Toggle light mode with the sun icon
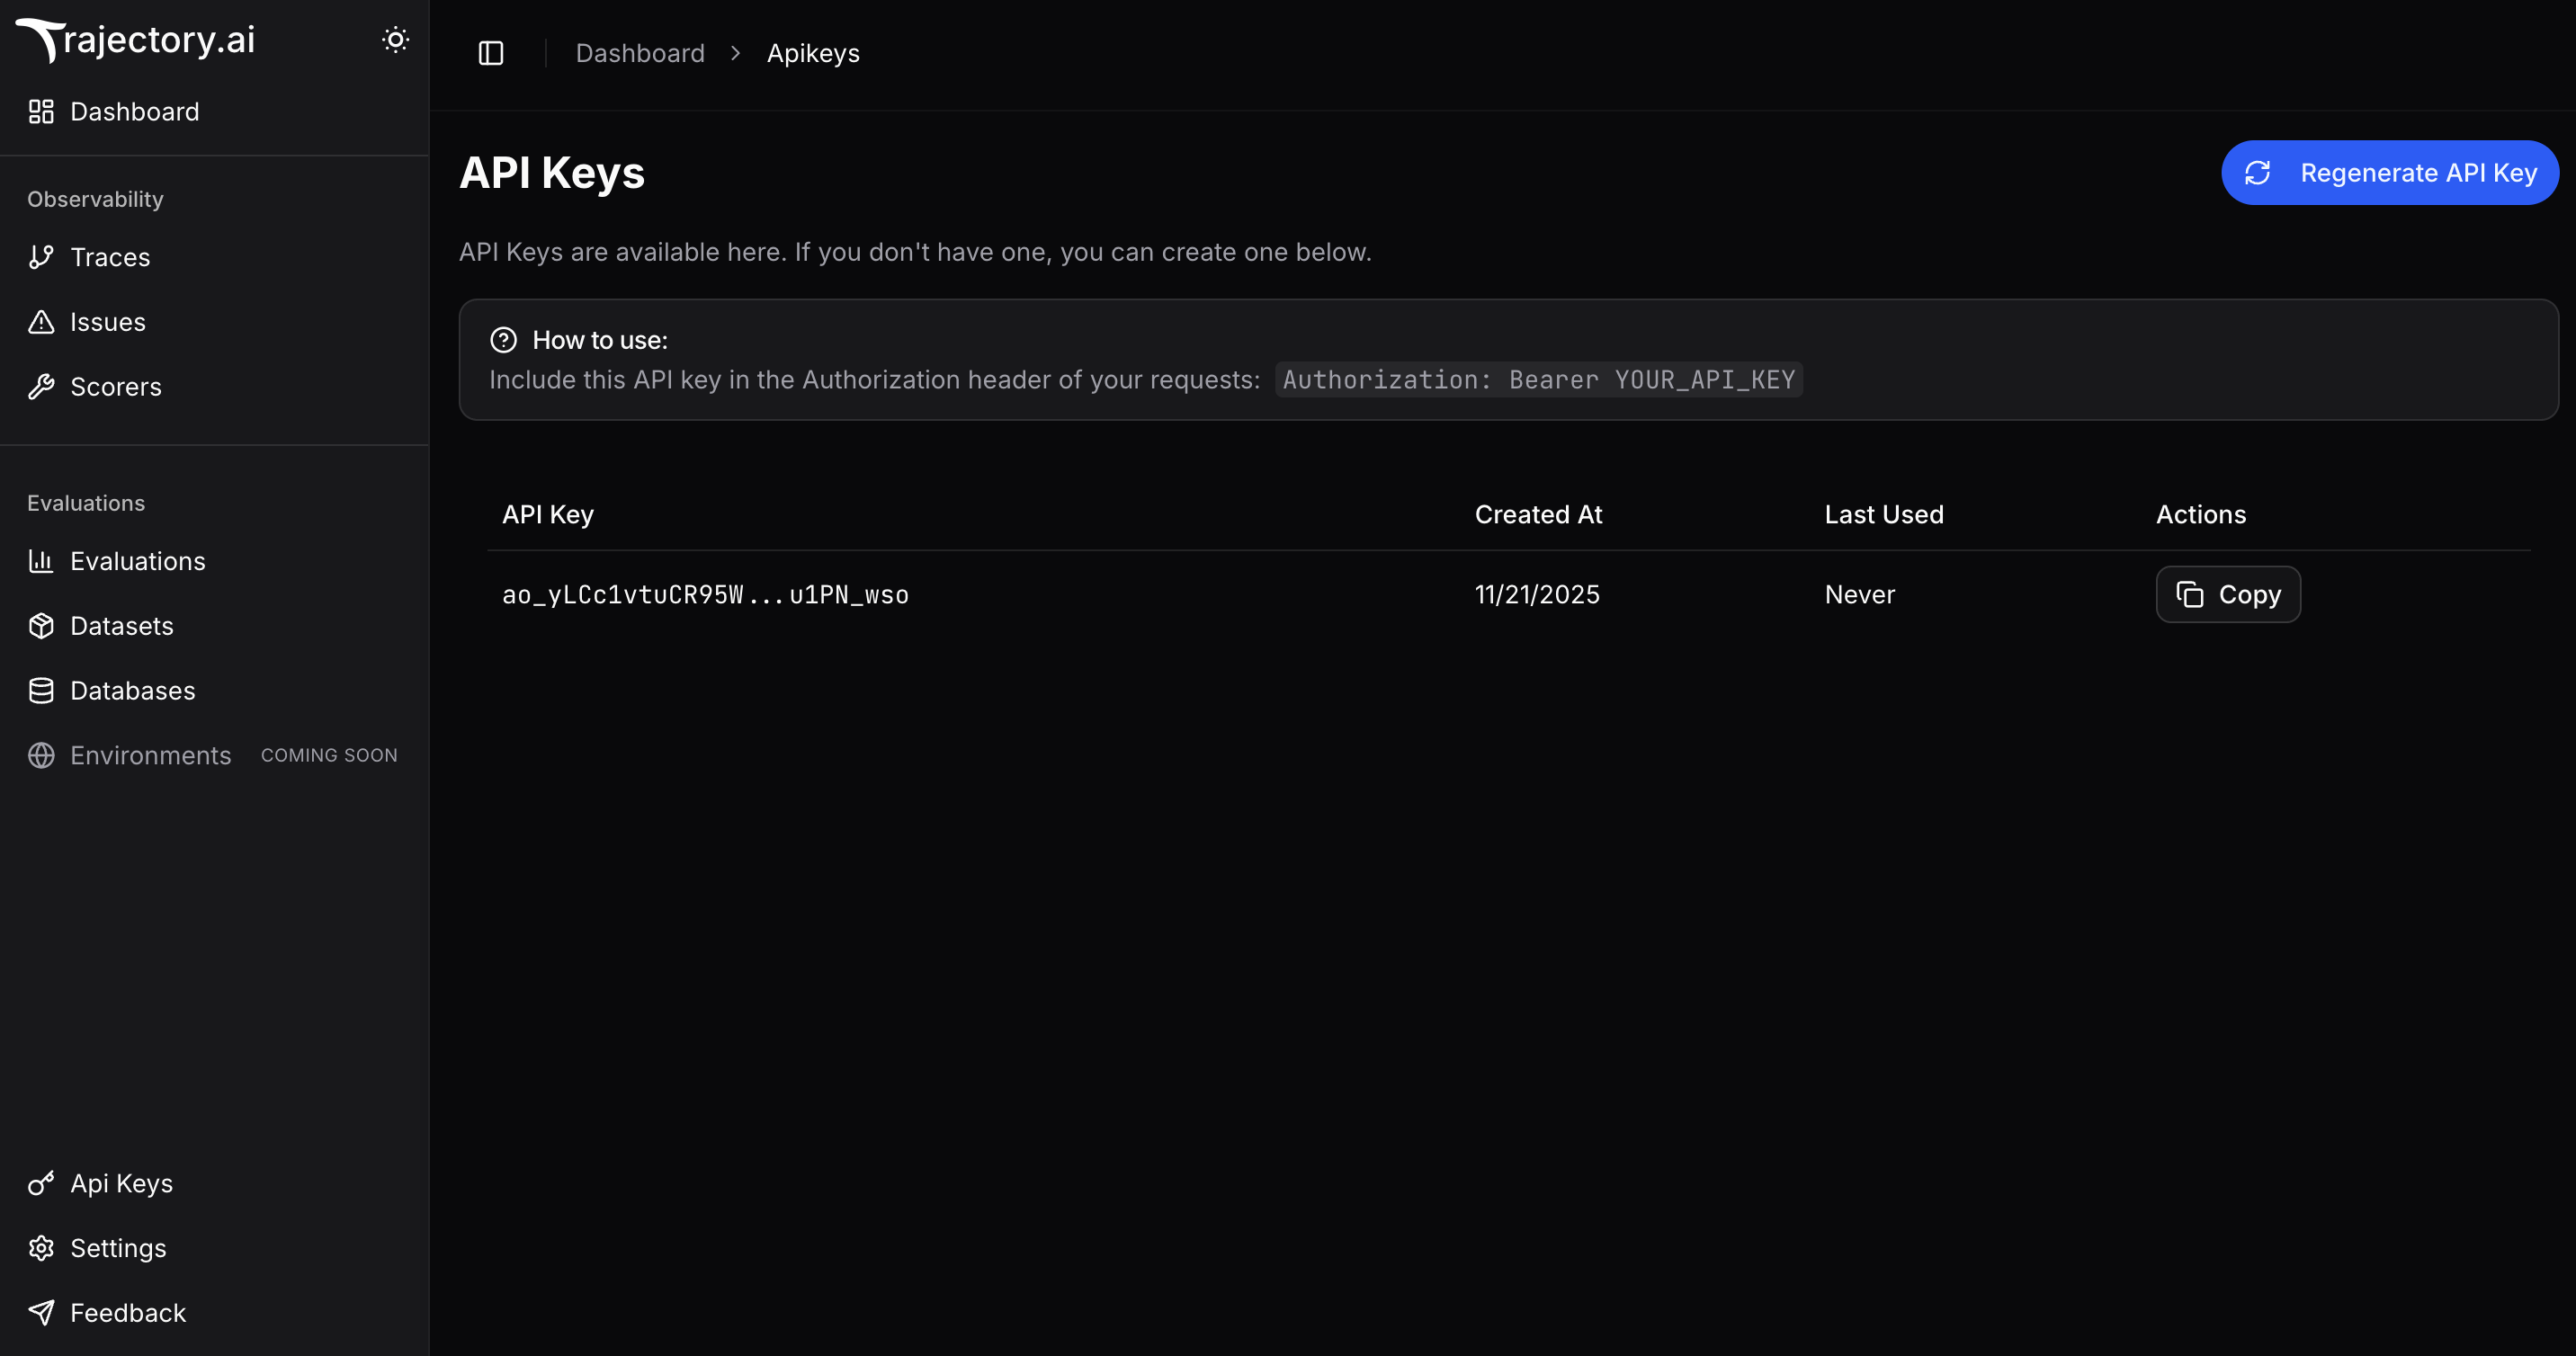 coord(396,39)
